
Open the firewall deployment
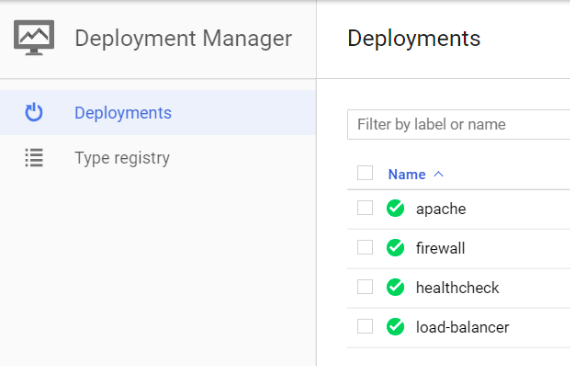click(x=440, y=248)
